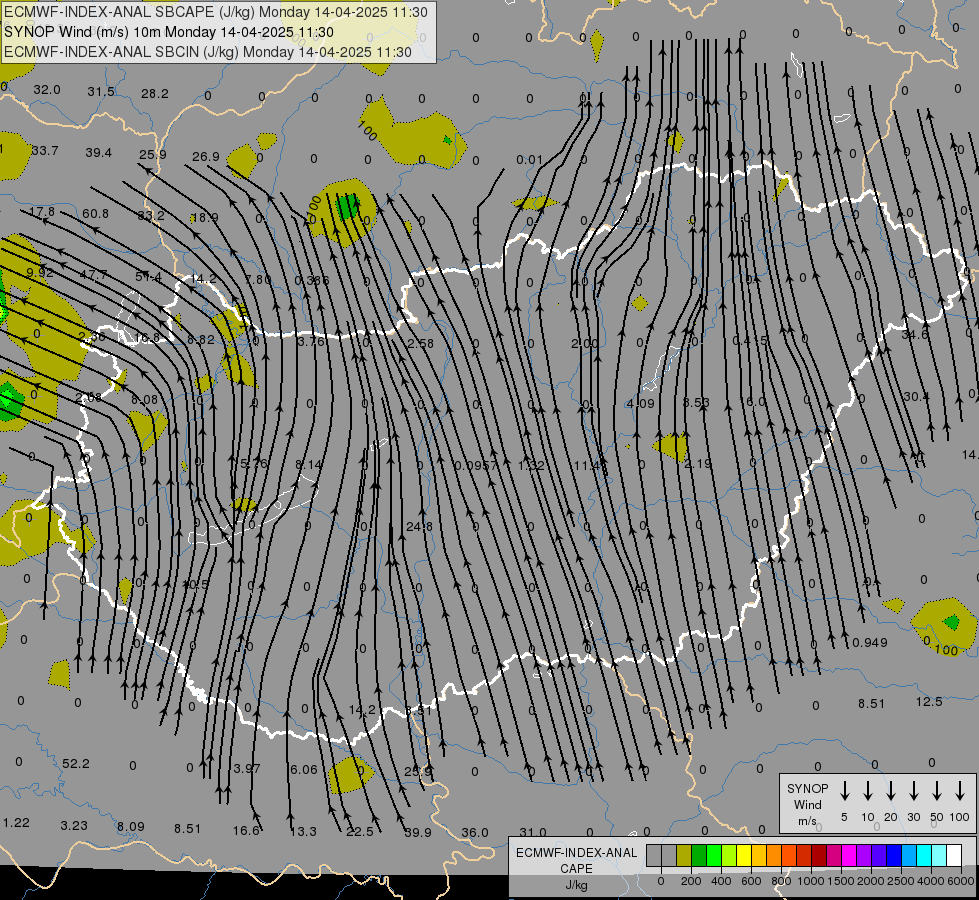Click the 34.6 value near eastern border
The height and width of the screenshot is (900, 979).
click(915, 335)
